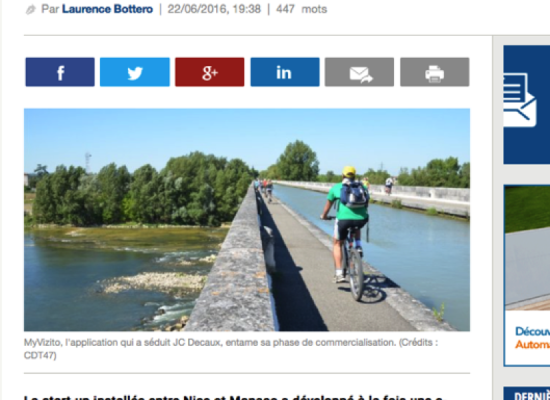Screen dimensions: 550x400
Task: Open the newsletter envelope icon in sidebar
Action: tap(520, 100)
